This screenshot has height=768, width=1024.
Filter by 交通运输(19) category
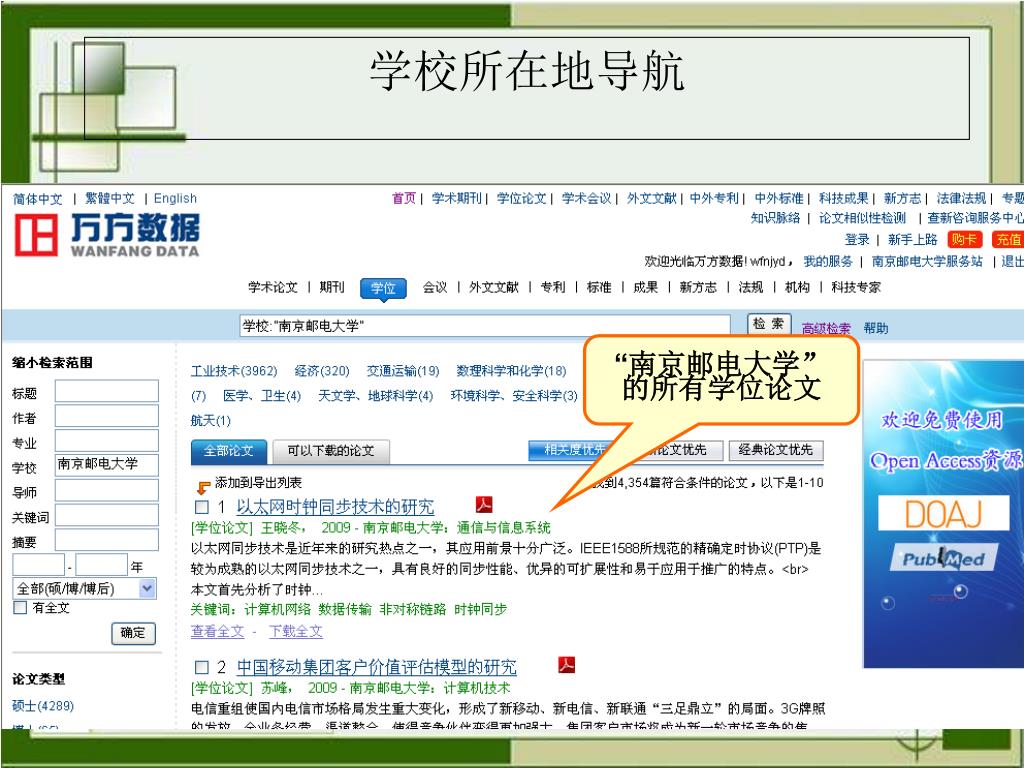pyautogui.click(x=403, y=371)
